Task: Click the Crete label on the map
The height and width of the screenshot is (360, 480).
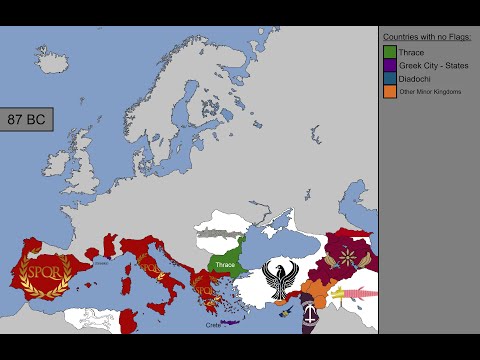Action: click(213, 325)
